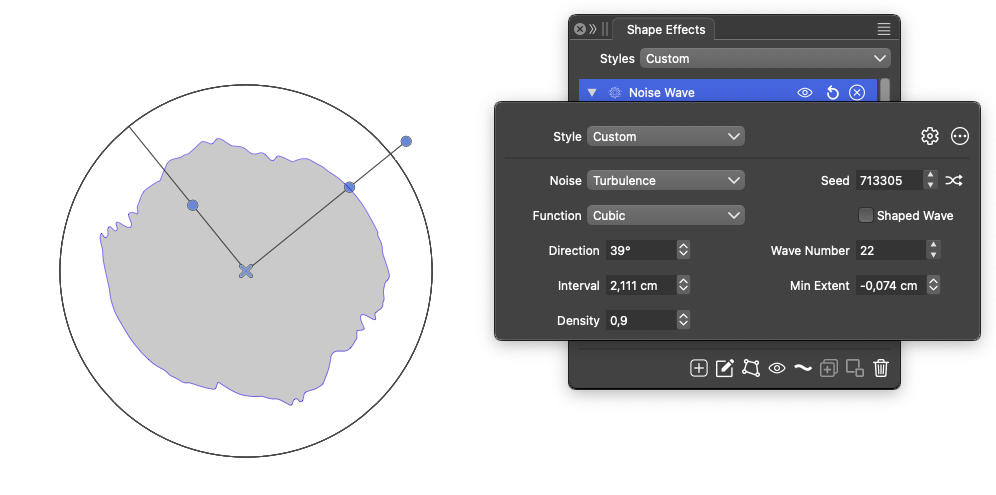Toggle visibility of the Noise Wave effect

coord(805,93)
